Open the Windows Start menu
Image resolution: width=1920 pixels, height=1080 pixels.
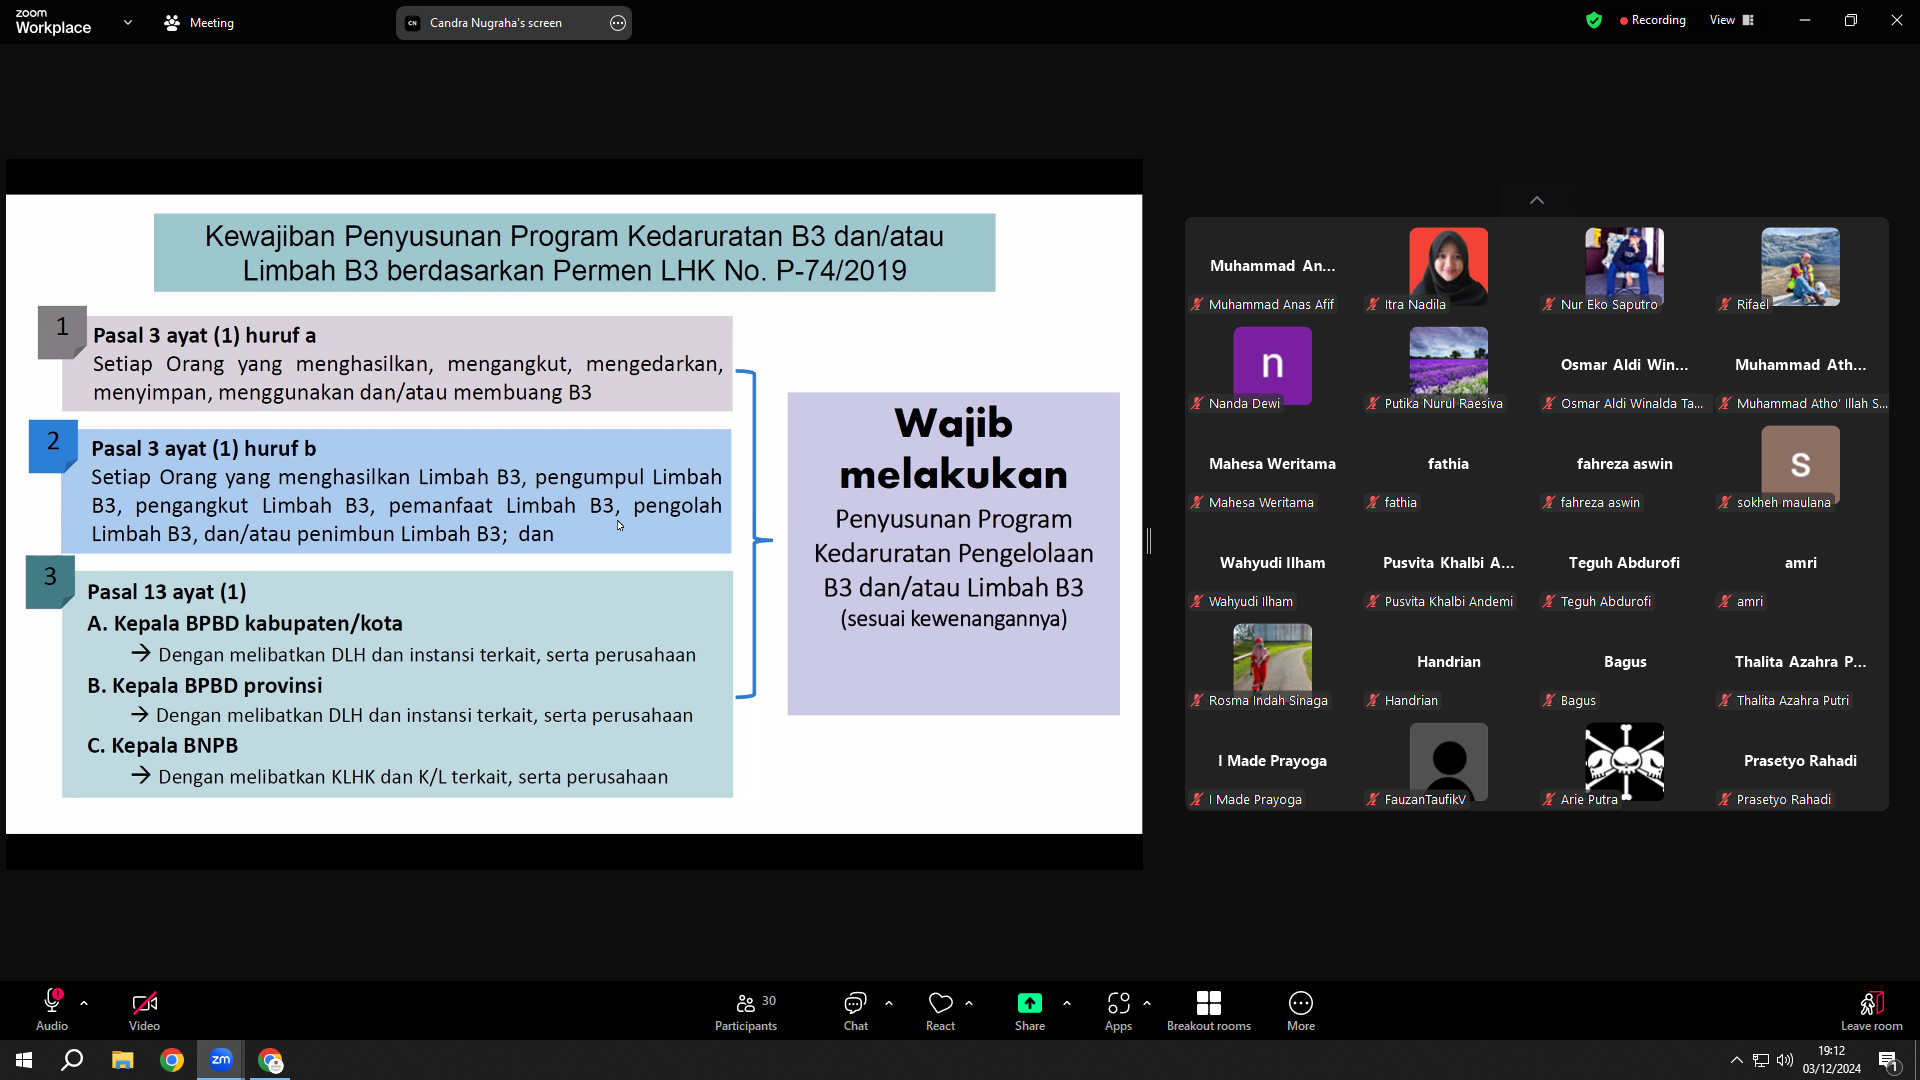pos(24,1060)
